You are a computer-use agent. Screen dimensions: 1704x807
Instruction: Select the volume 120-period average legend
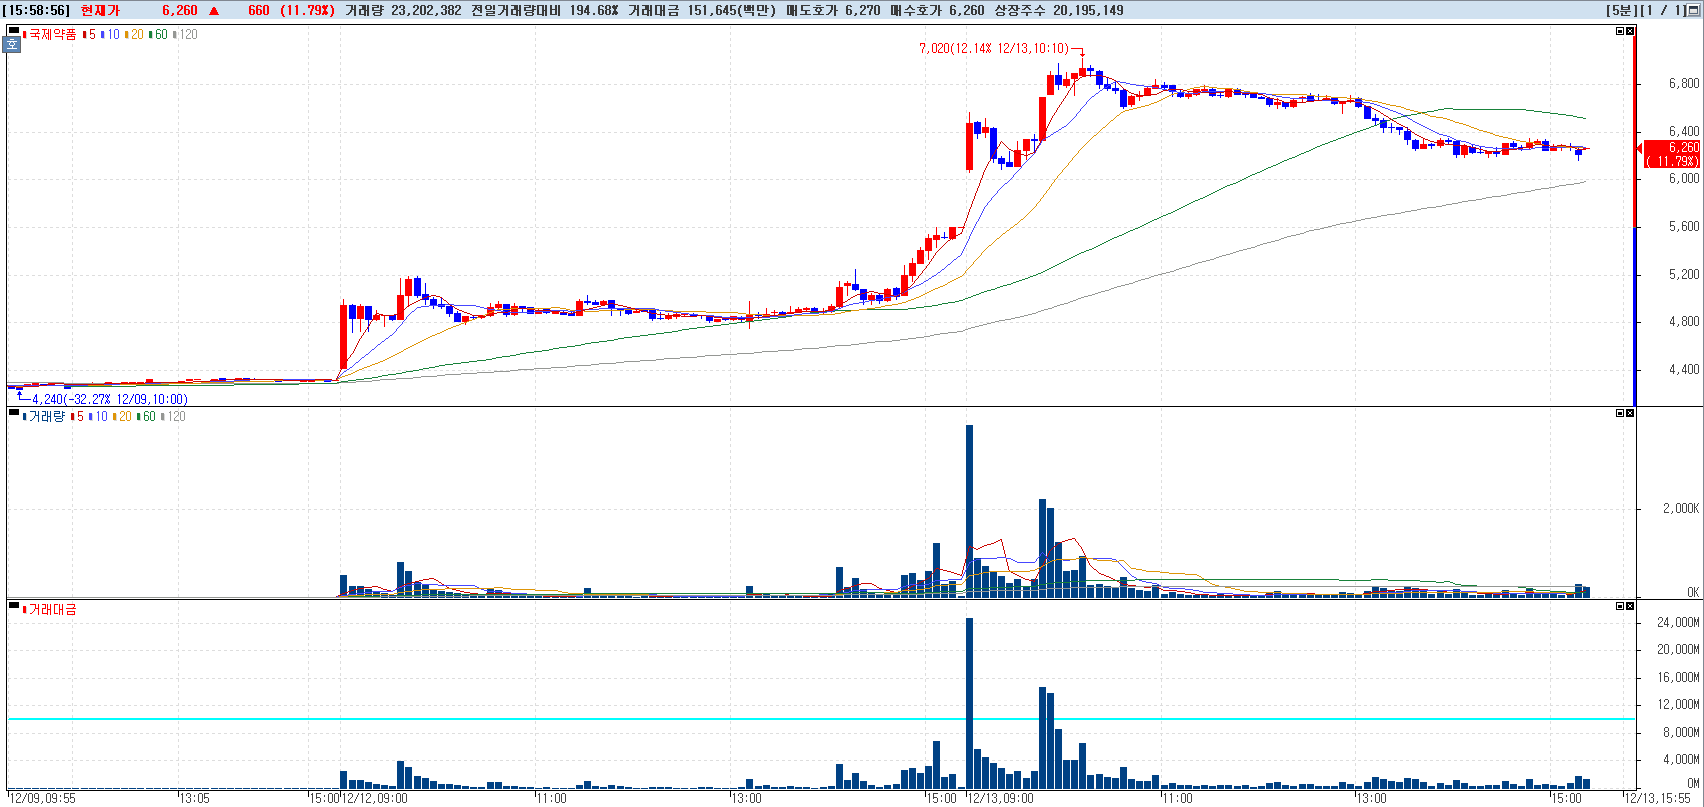tap(173, 416)
